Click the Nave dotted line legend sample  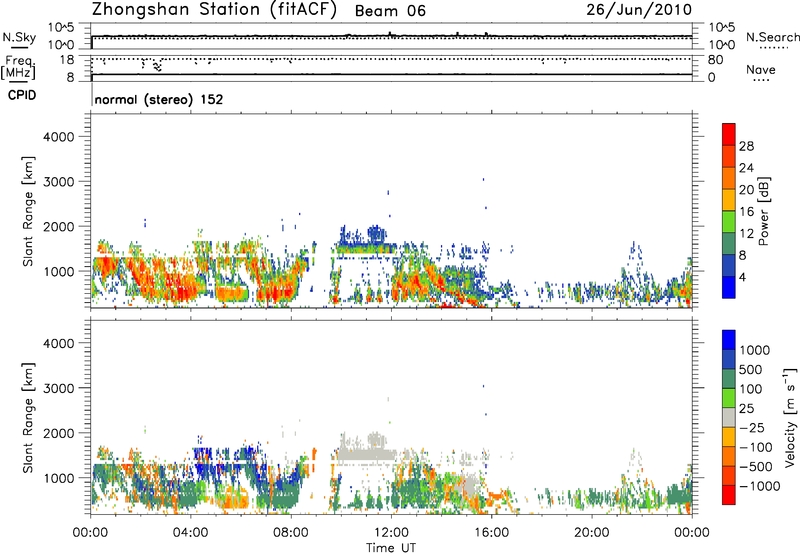point(761,81)
